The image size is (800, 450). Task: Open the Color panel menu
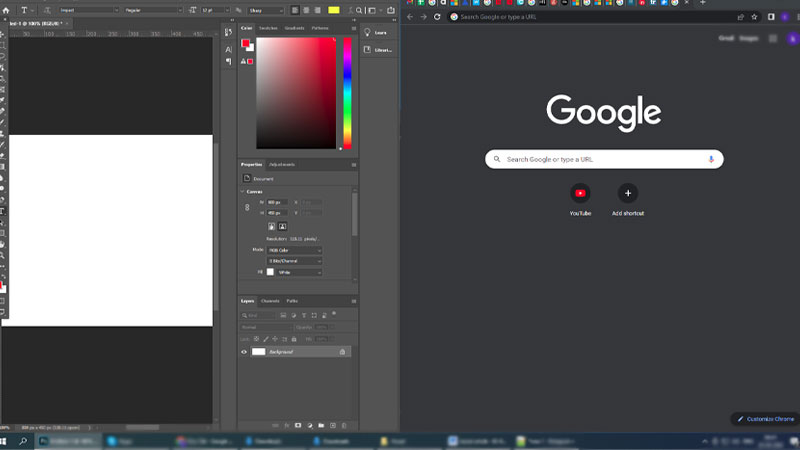click(354, 28)
